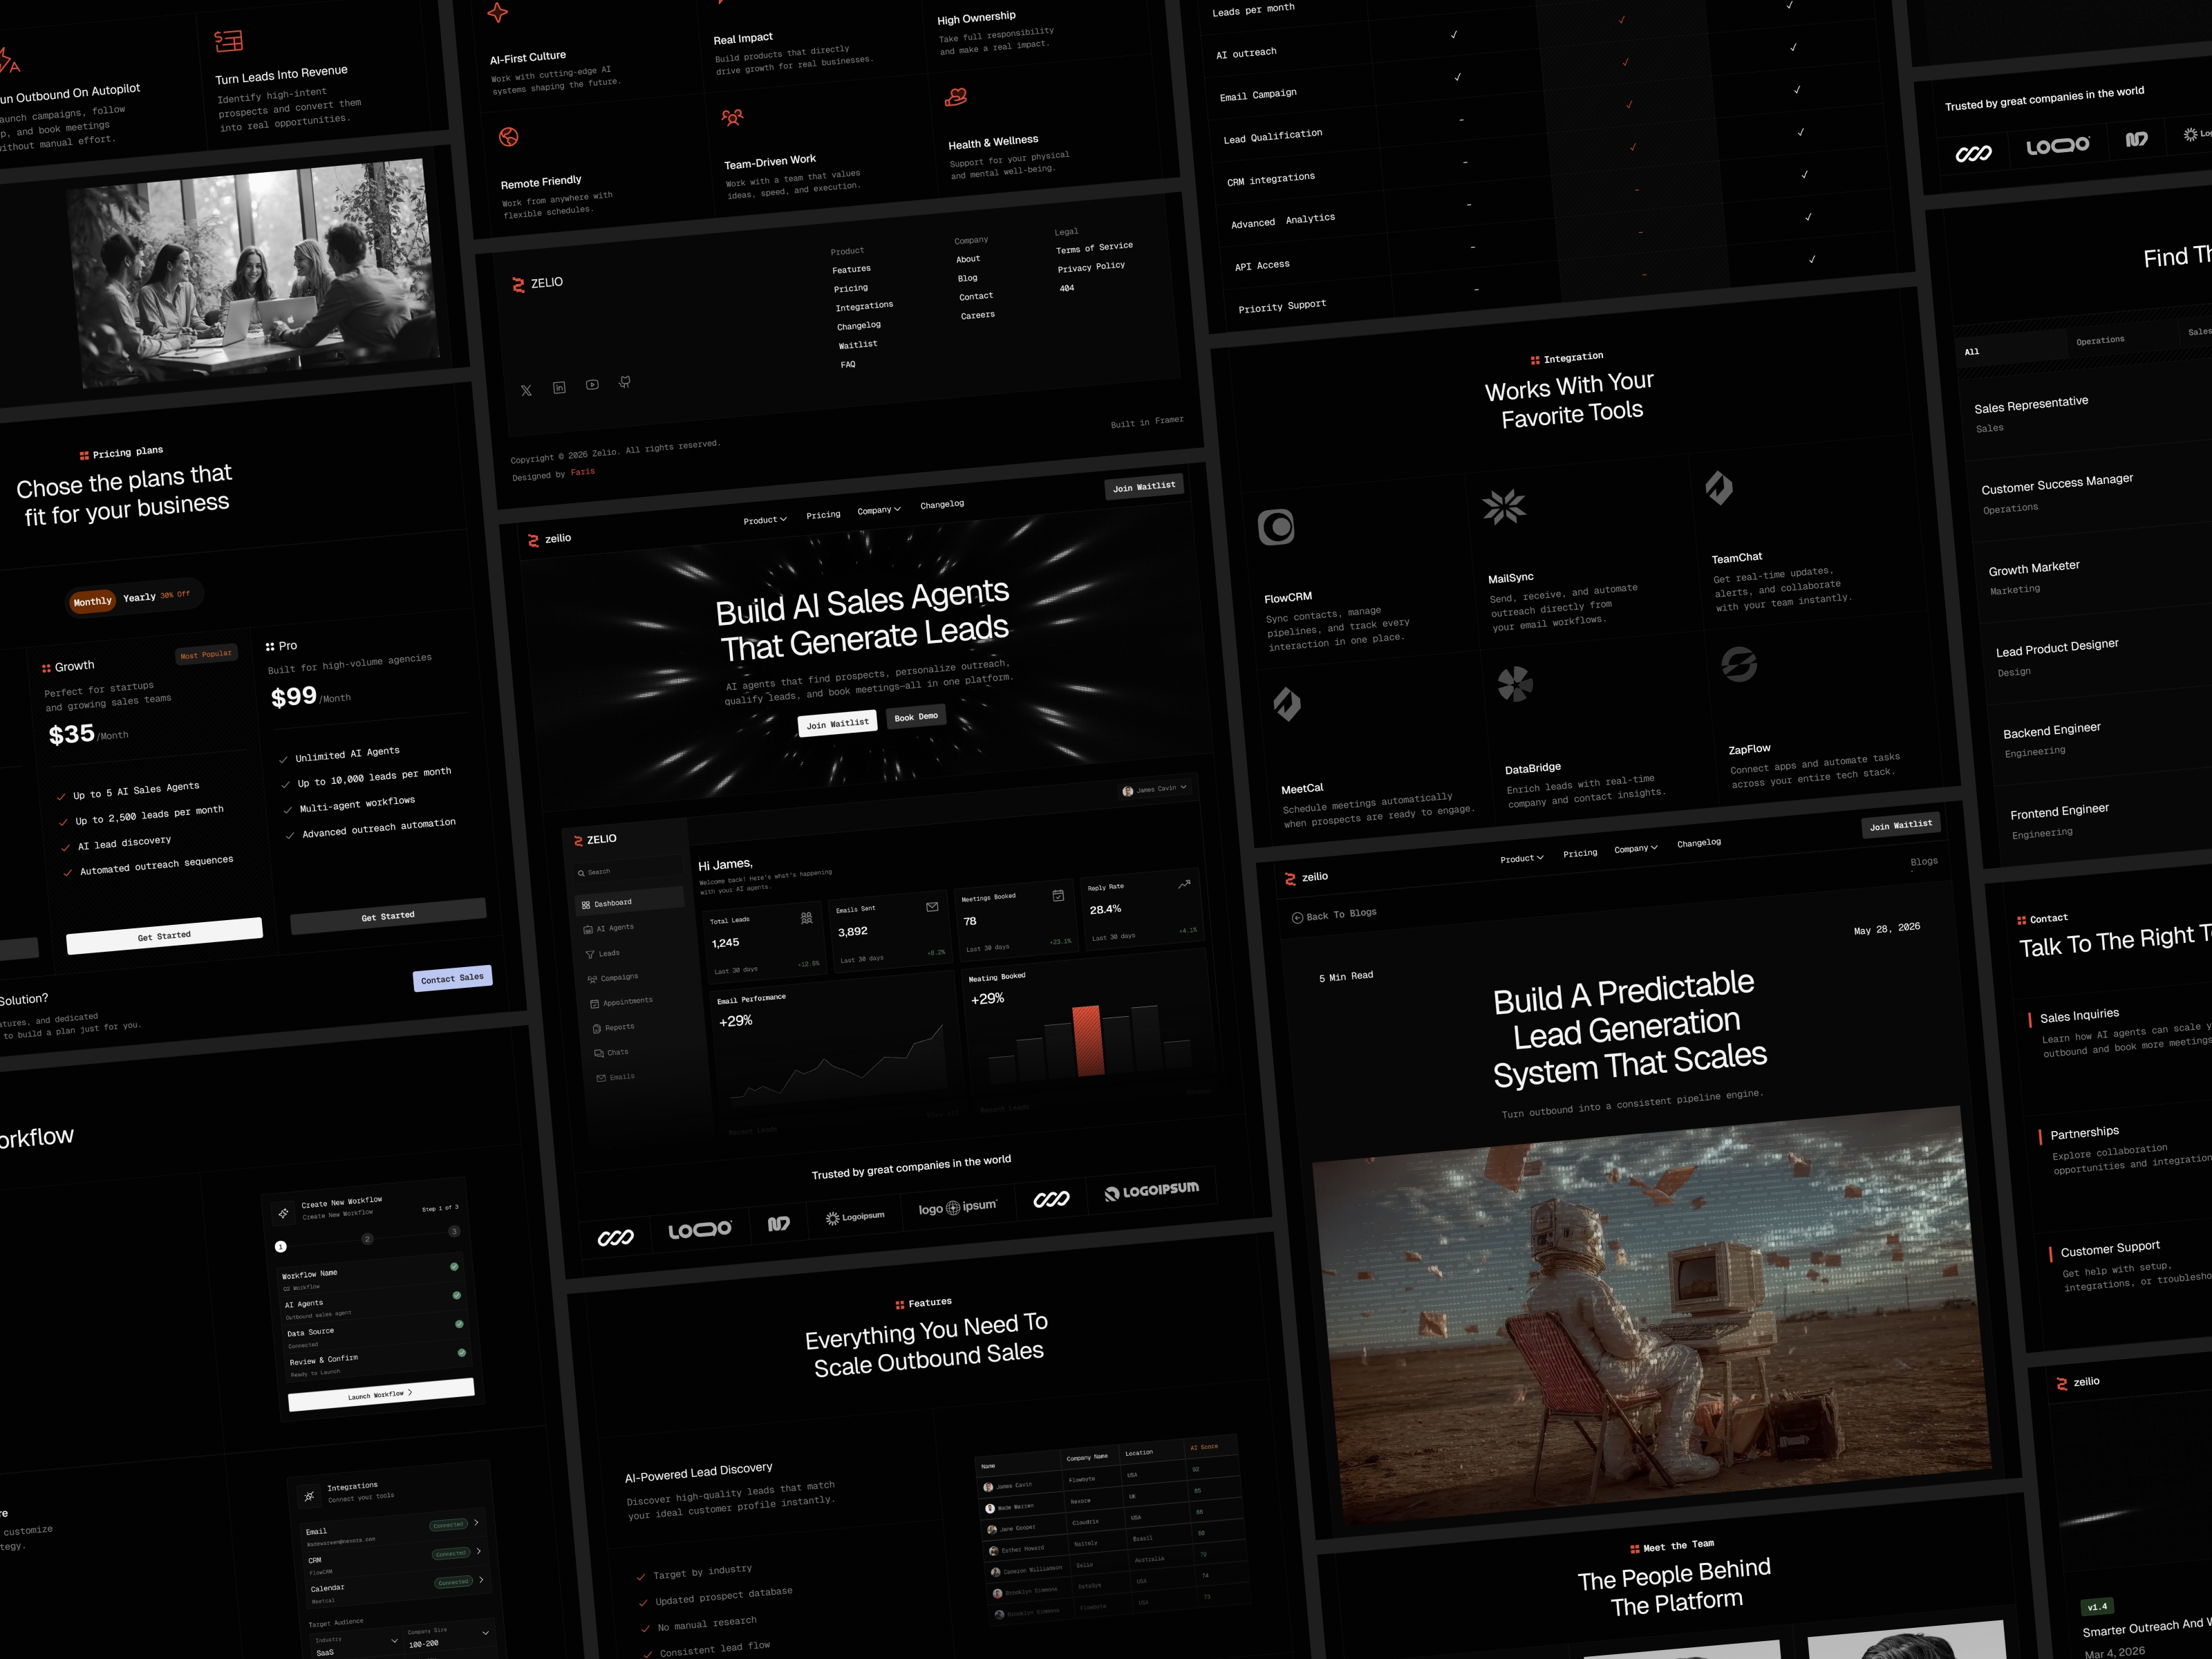
Task: Click the ZELIO logo in the footer
Action: pos(537,284)
